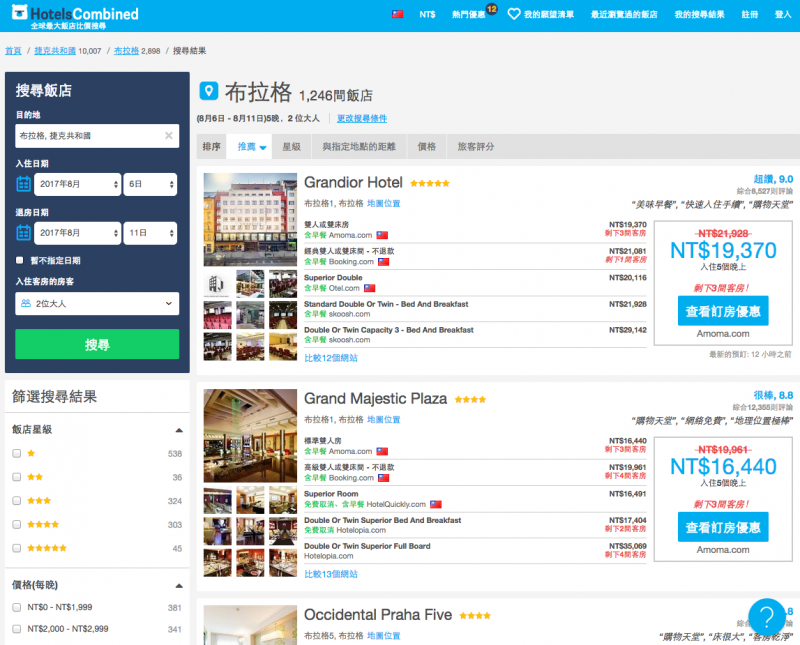800x645 pixels.
Task: Open the help question mark bubble
Action: tap(767, 617)
